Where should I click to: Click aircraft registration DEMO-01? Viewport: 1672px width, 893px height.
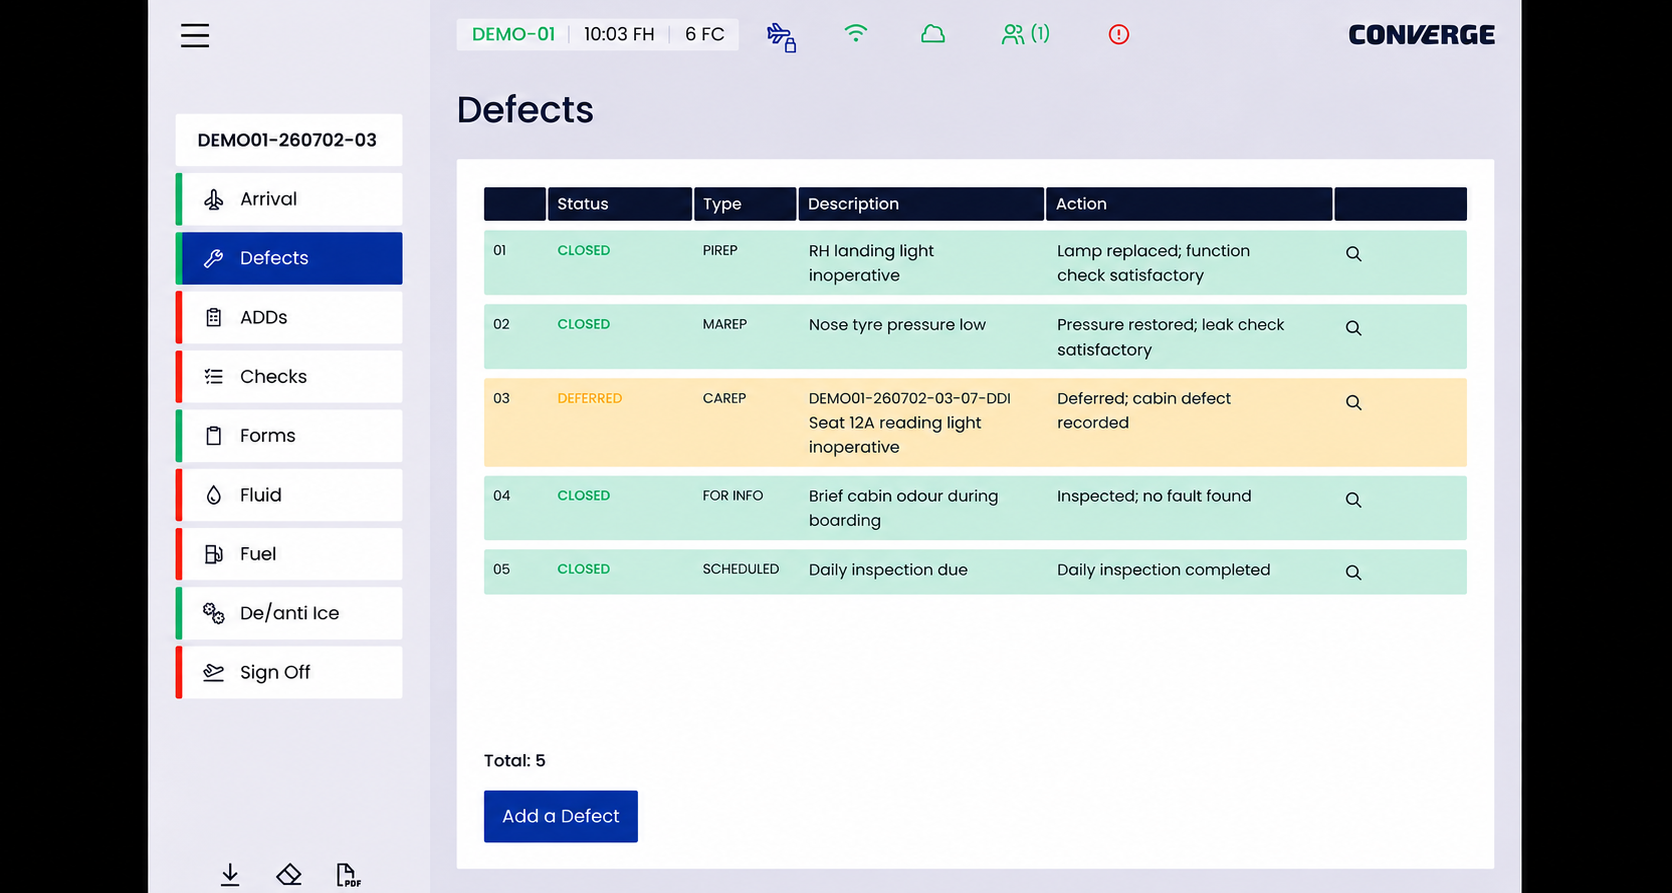pyautogui.click(x=513, y=34)
